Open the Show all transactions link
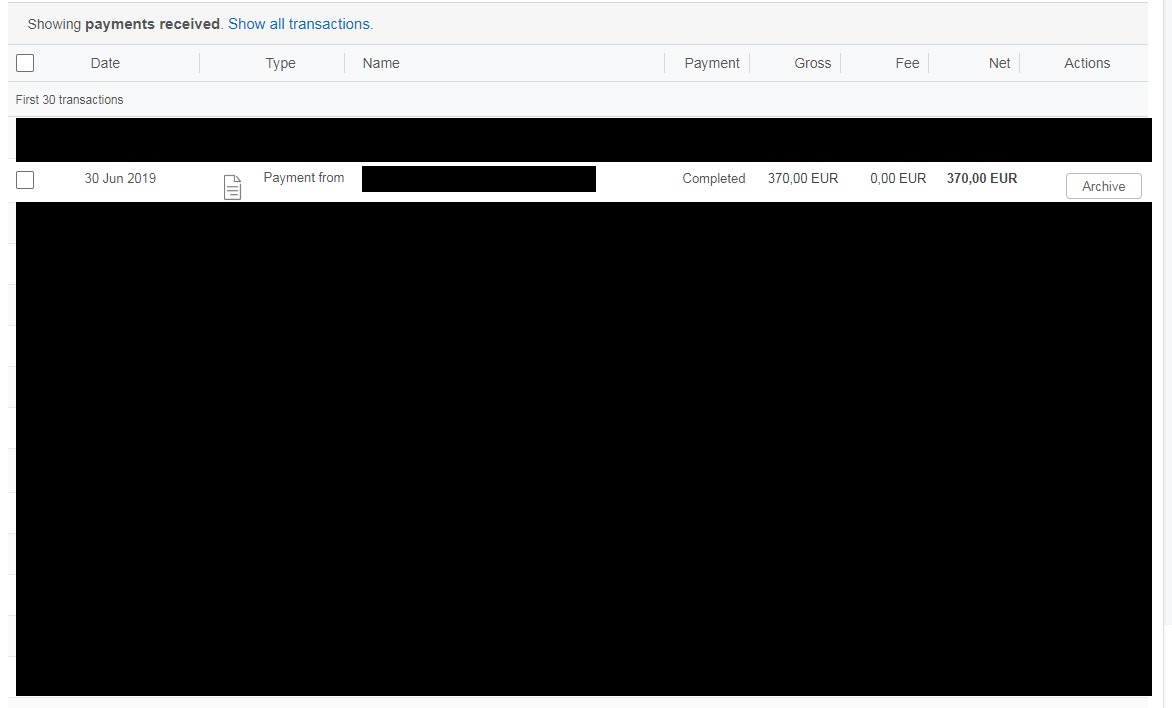This screenshot has height=708, width=1172. [x=300, y=24]
